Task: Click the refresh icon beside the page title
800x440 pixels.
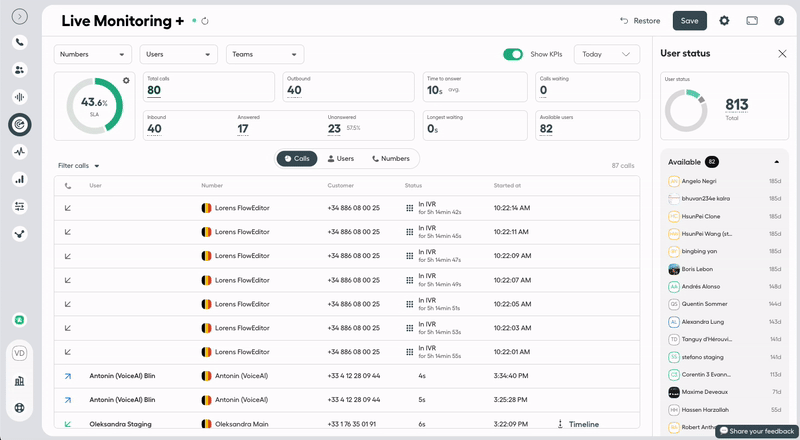Action: tap(205, 20)
